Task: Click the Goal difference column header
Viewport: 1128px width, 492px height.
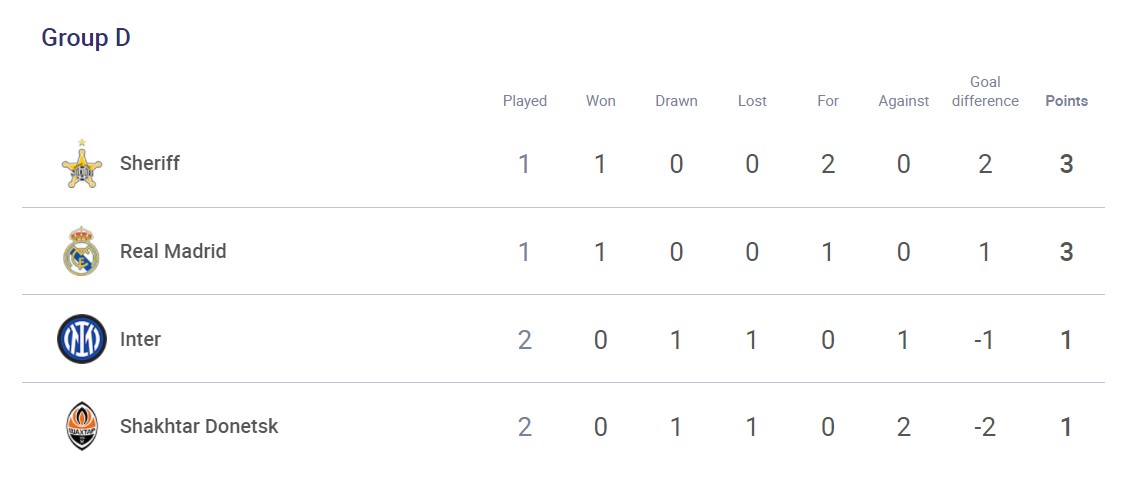Action: click(985, 91)
